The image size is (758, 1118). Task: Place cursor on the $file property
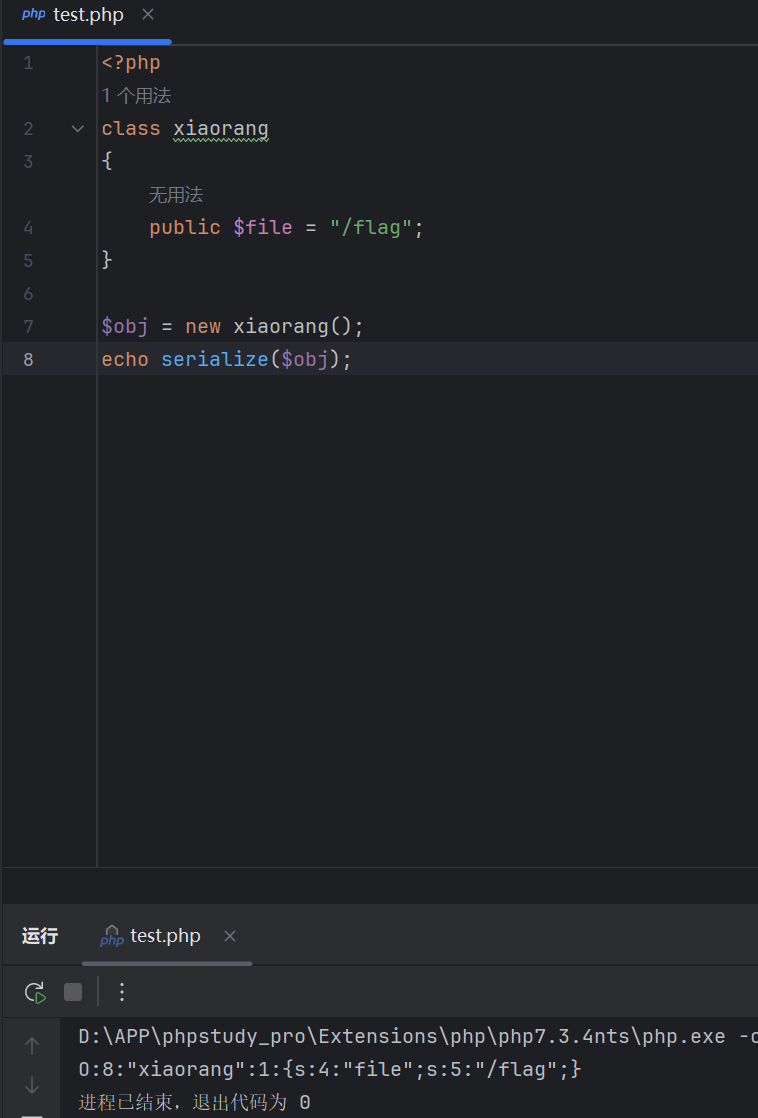click(262, 227)
